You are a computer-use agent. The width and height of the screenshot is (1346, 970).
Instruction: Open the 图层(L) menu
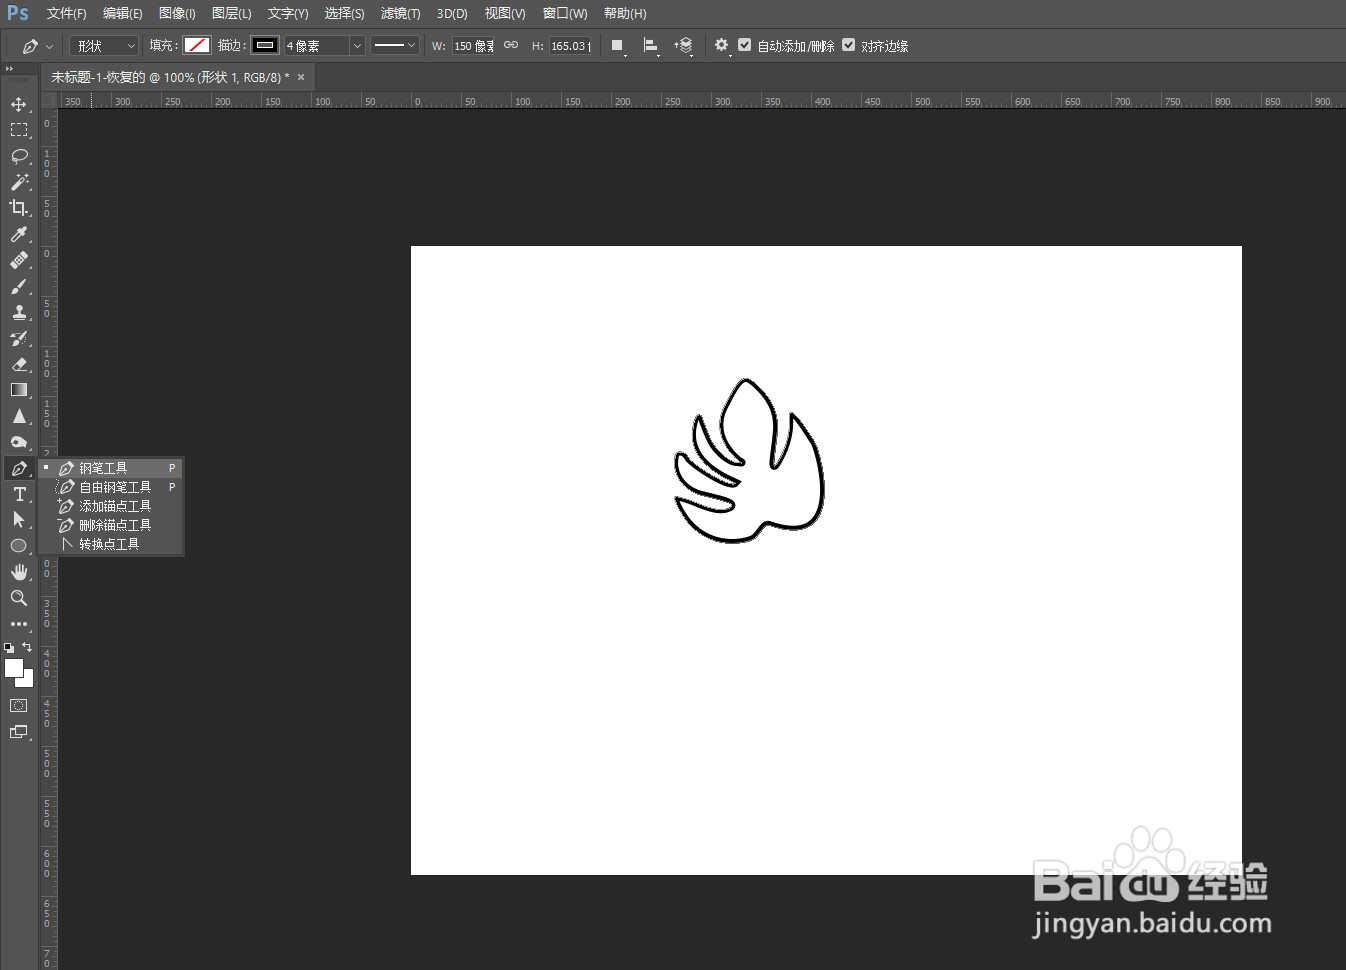tap(232, 13)
